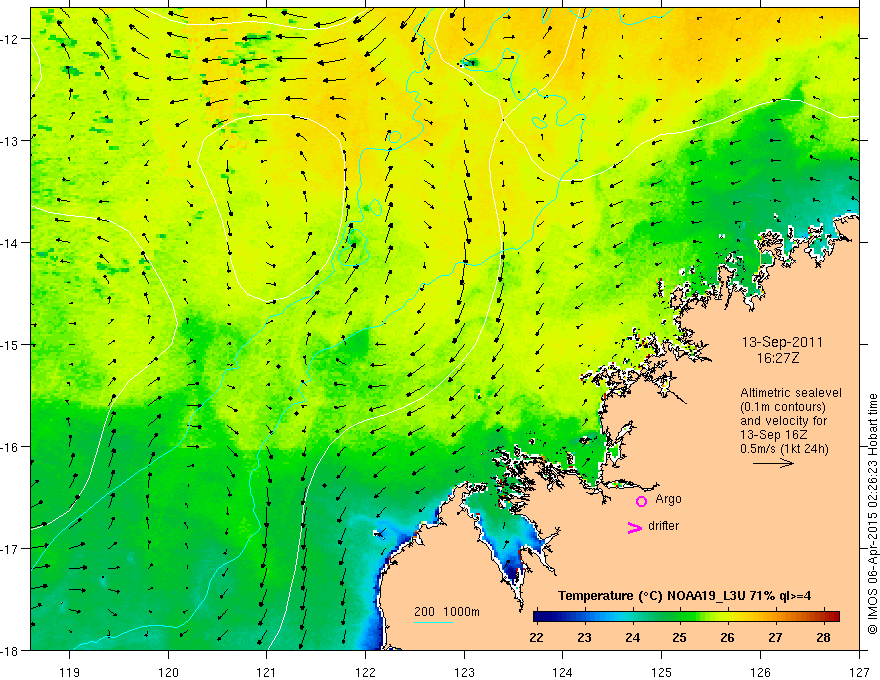The height and width of the screenshot is (680, 880).
Task: Click the 'Argo' legend label
Action: tap(668, 499)
